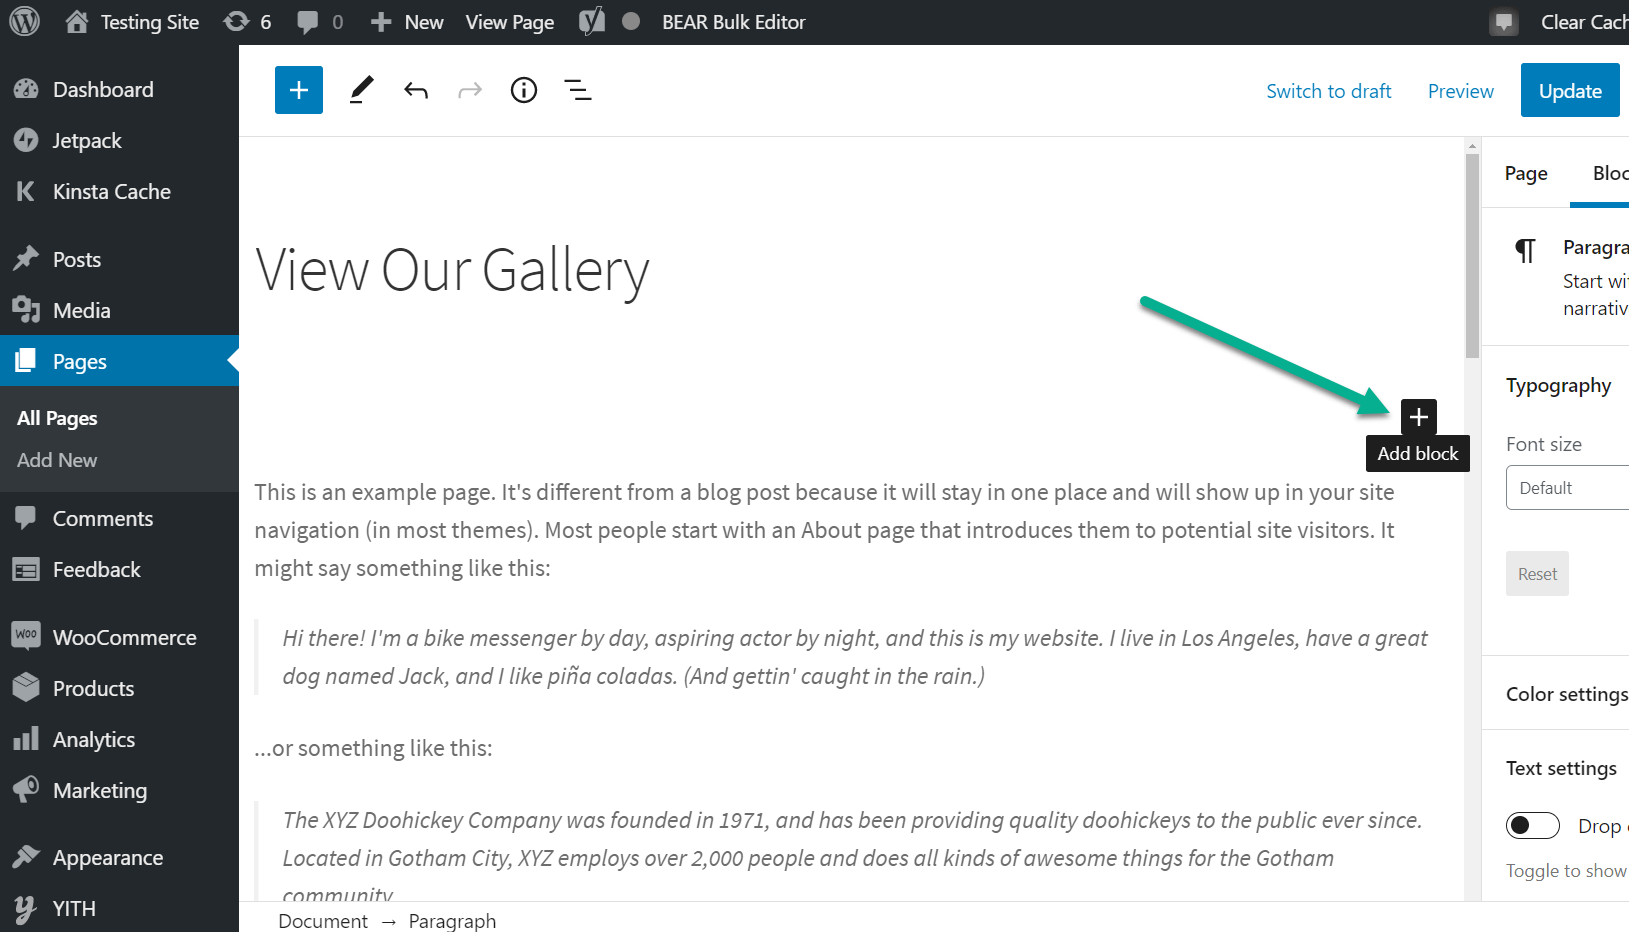Switch to the Page tab

pyautogui.click(x=1525, y=172)
